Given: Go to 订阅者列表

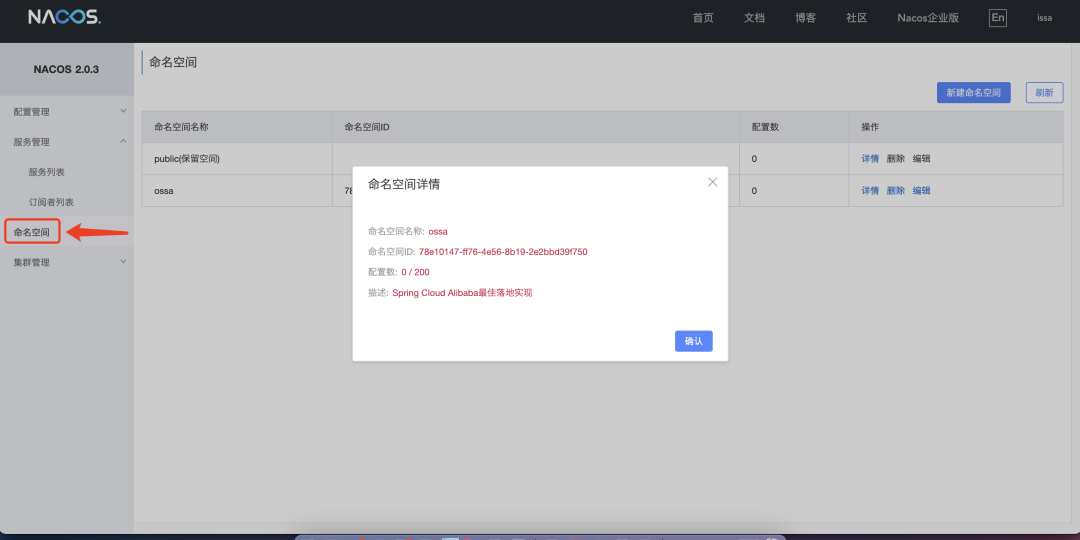Looking at the screenshot, I should [x=51, y=202].
